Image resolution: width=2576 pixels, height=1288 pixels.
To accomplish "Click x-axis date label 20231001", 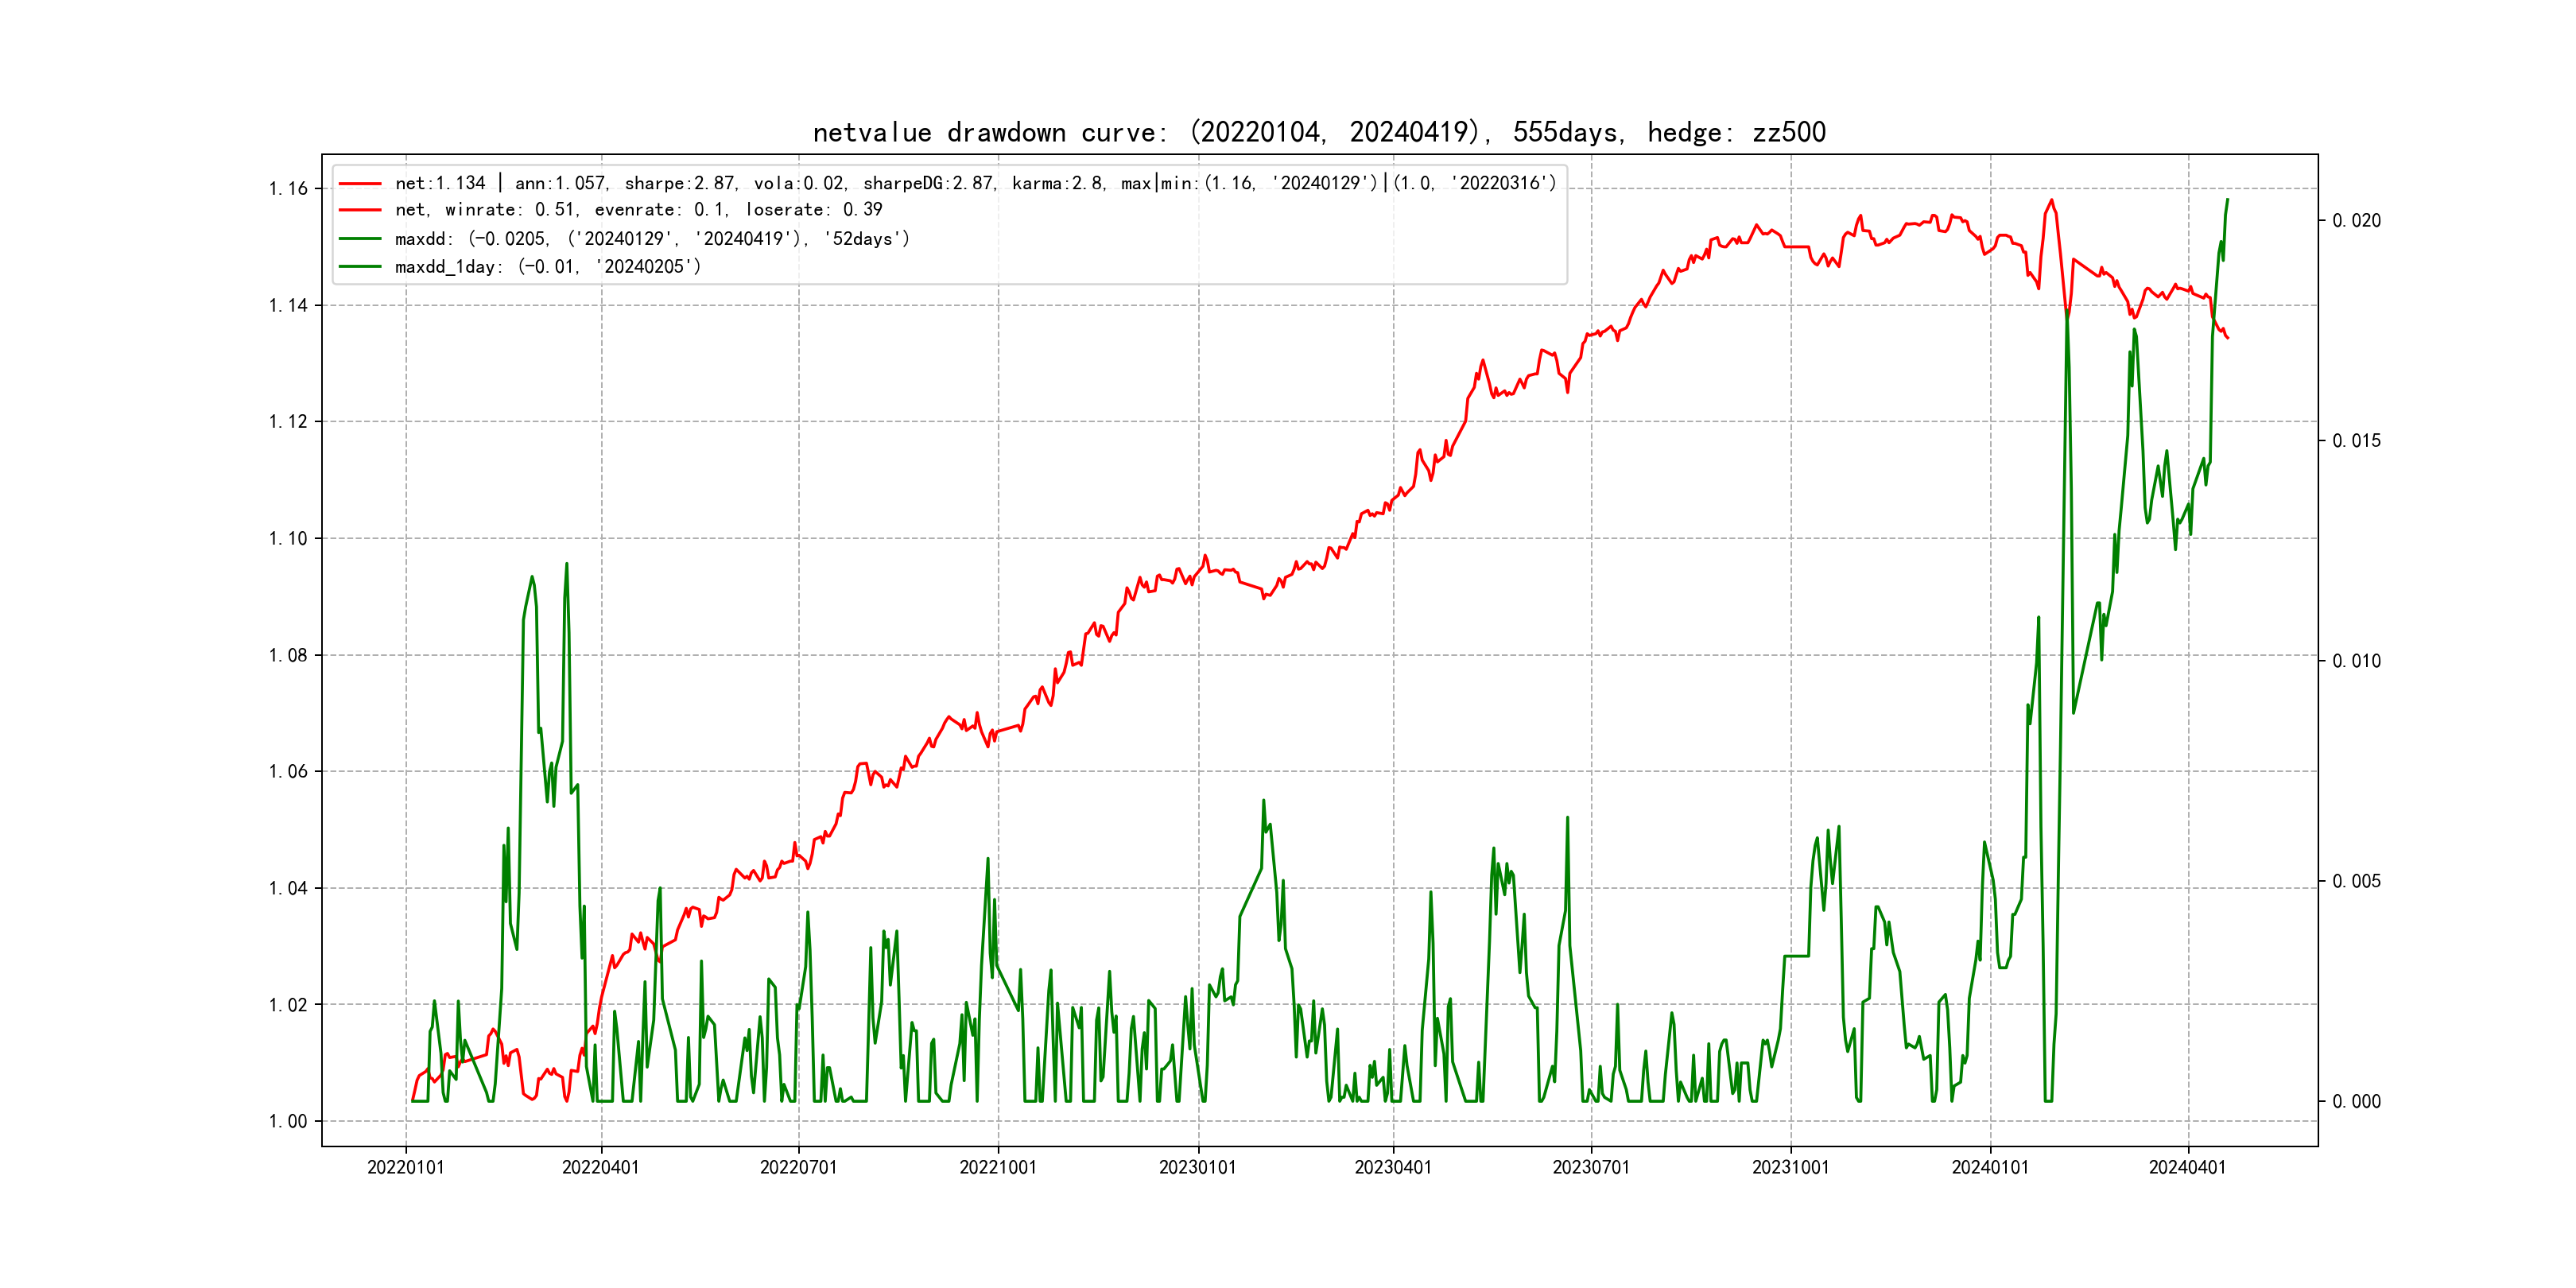I will tap(1790, 1167).
